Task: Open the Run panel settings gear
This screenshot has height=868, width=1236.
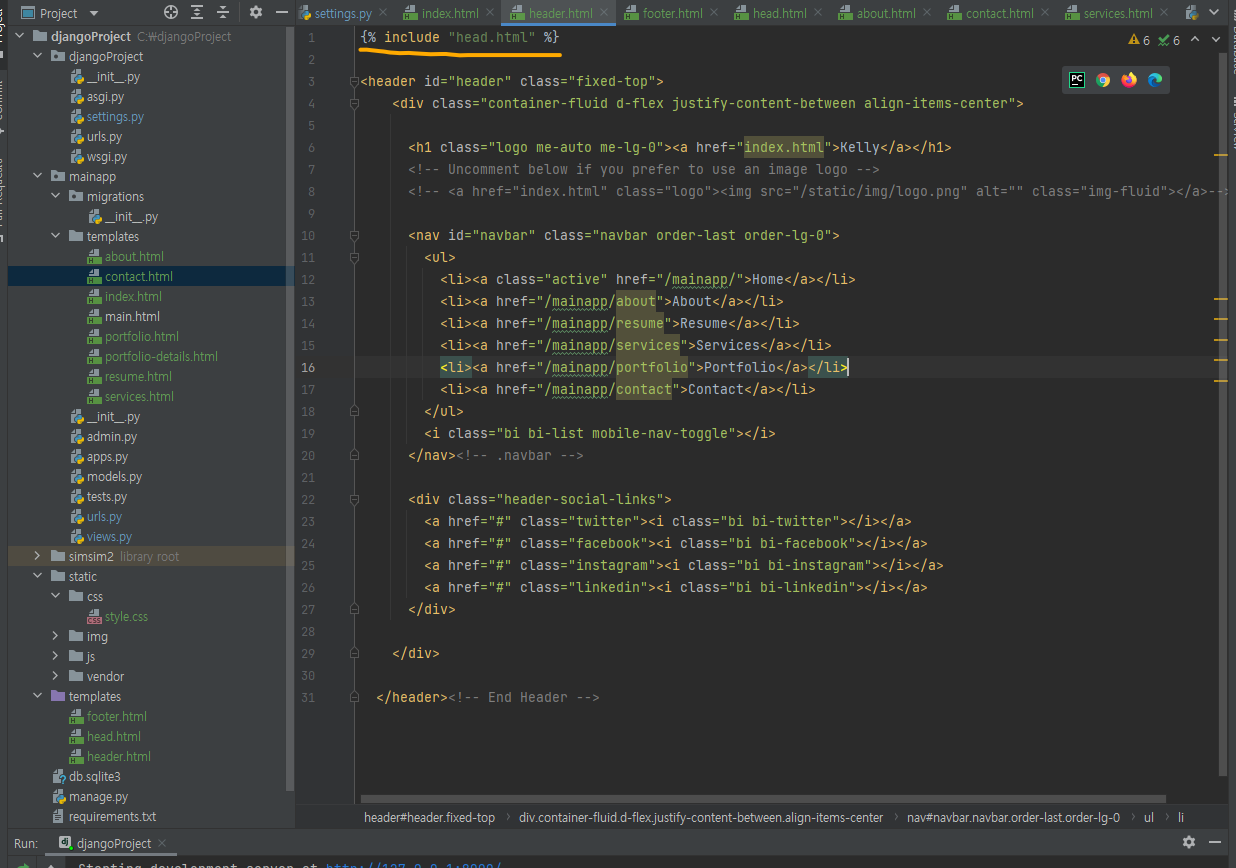Action: click(x=1189, y=843)
